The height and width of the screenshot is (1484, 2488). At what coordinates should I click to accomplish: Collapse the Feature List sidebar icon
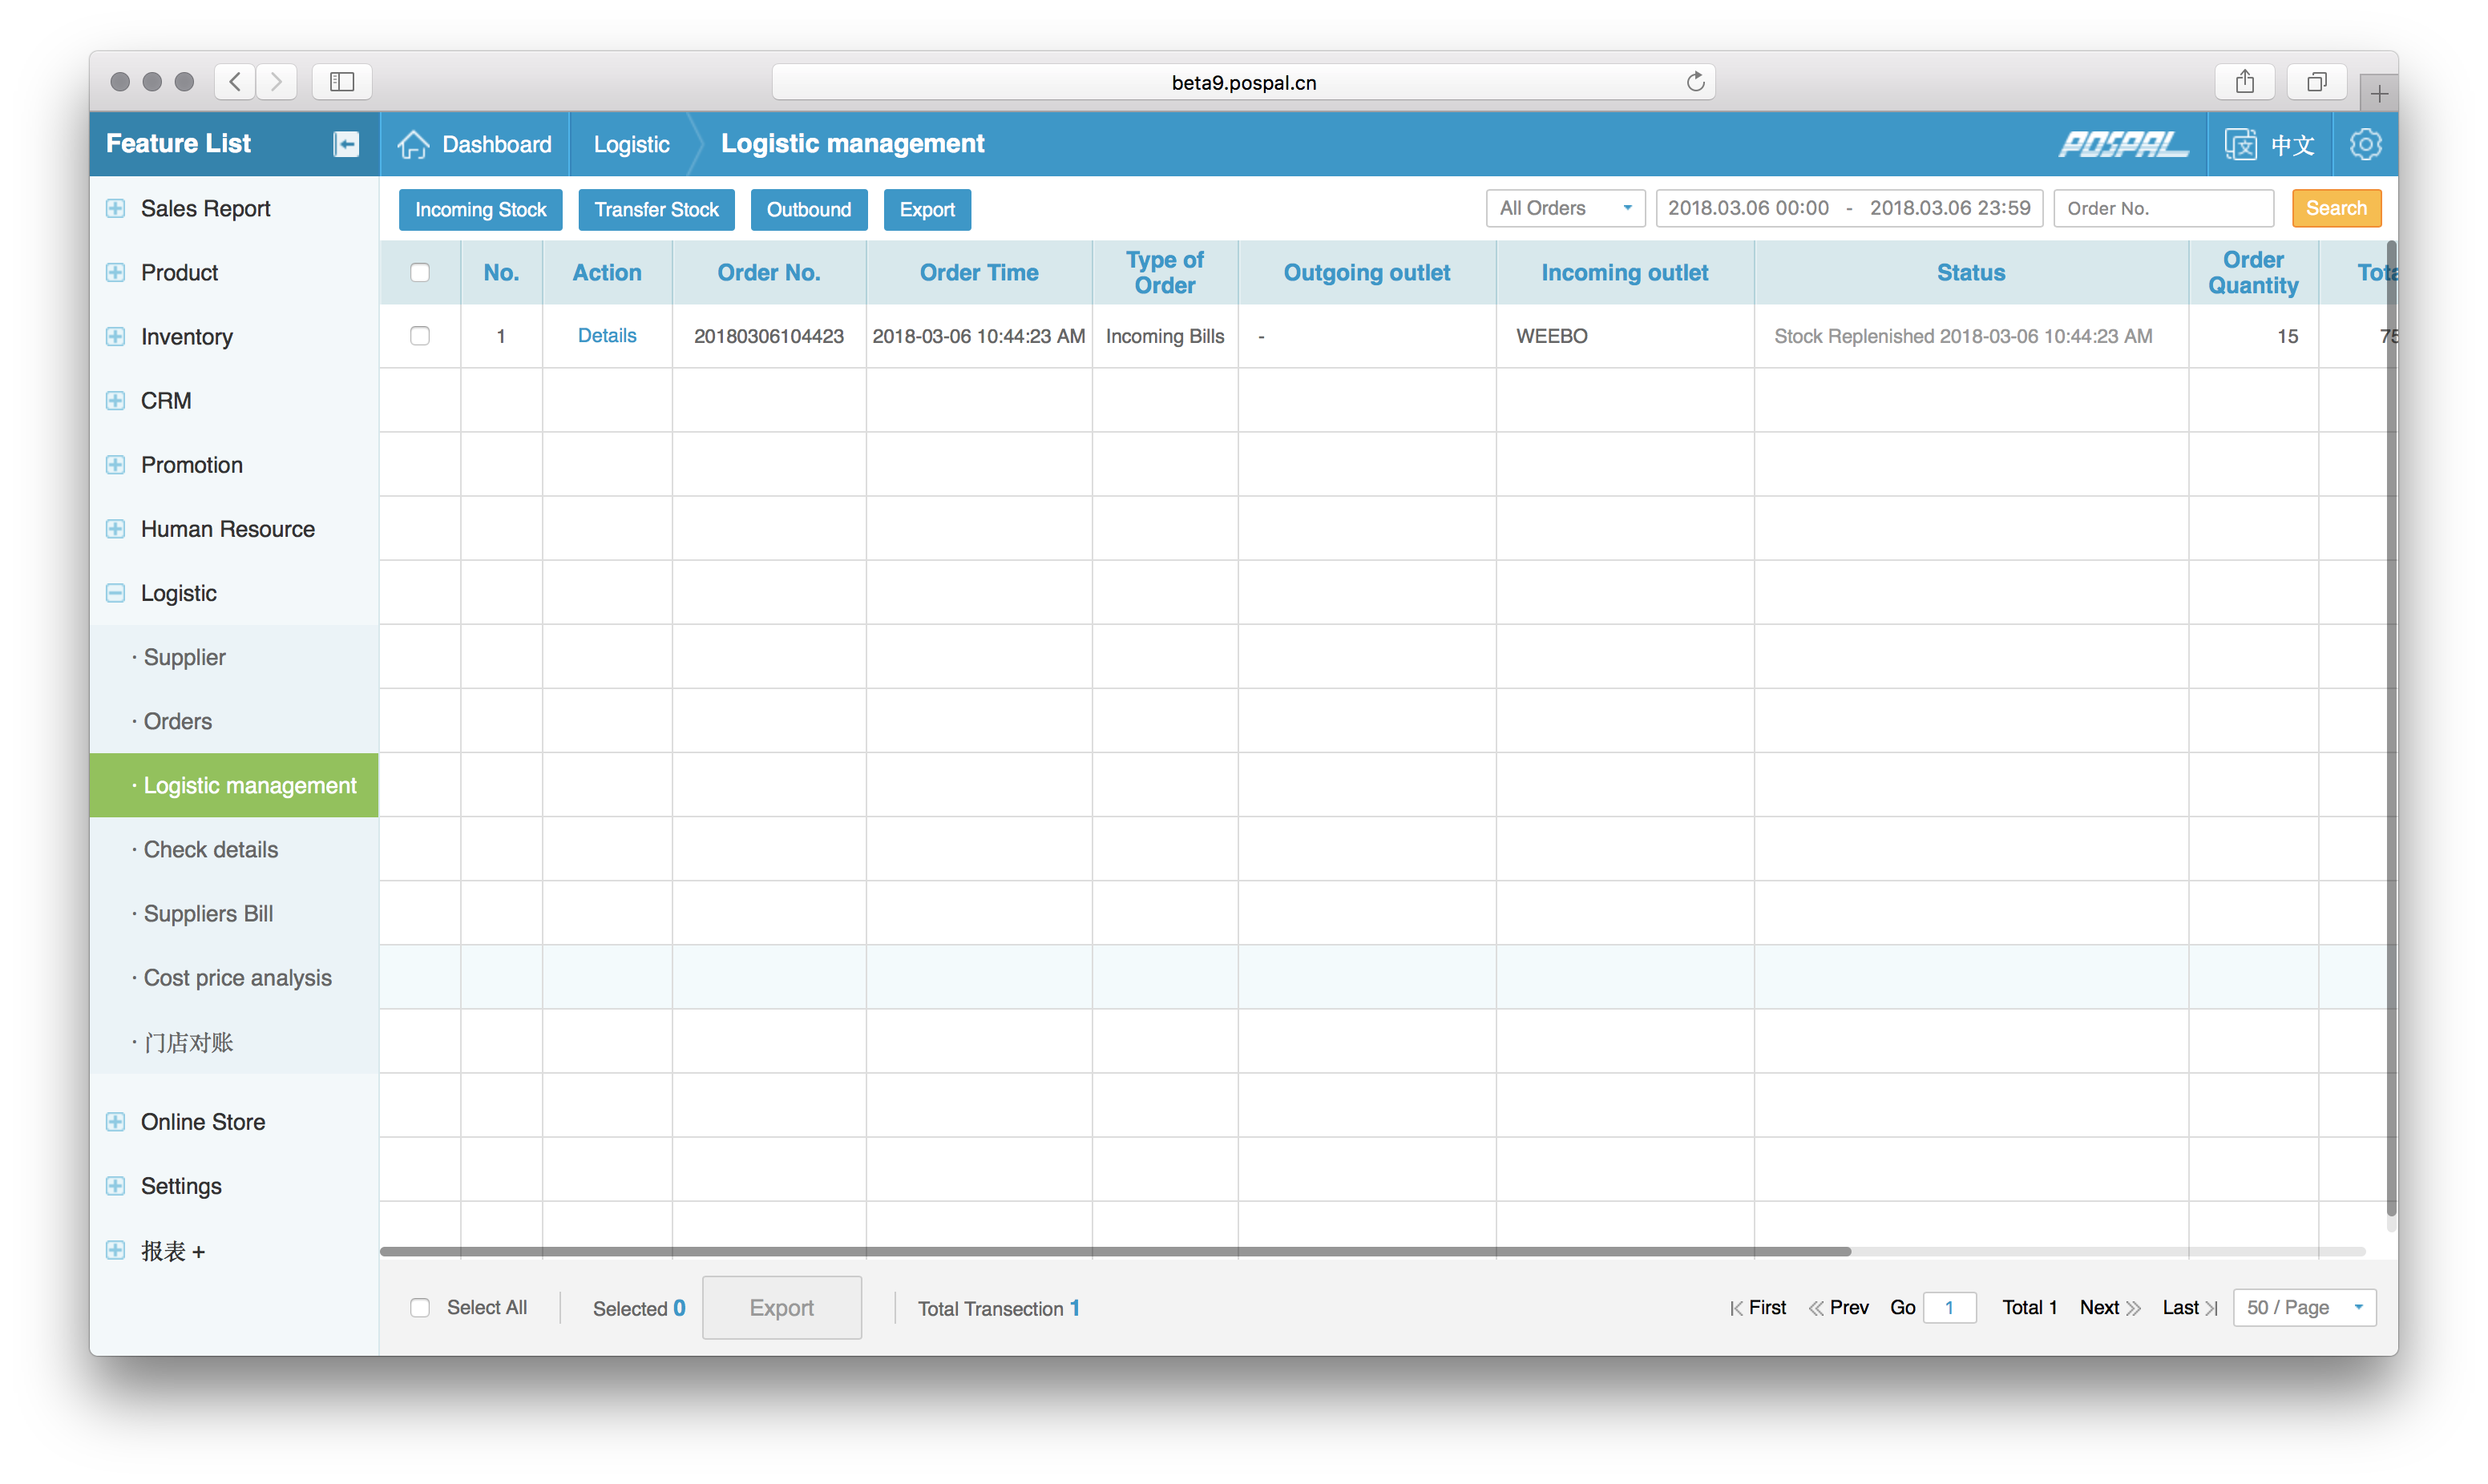click(346, 144)
